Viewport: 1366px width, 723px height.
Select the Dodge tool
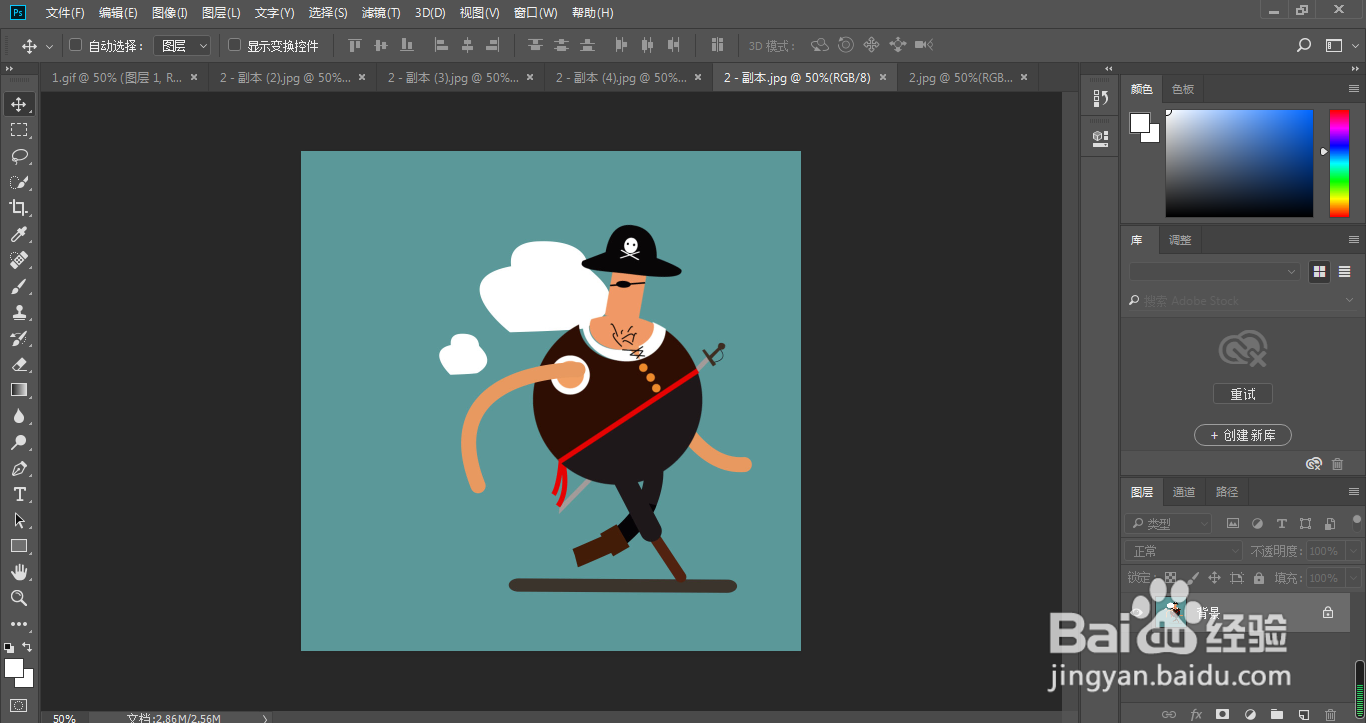pos(19,442)
